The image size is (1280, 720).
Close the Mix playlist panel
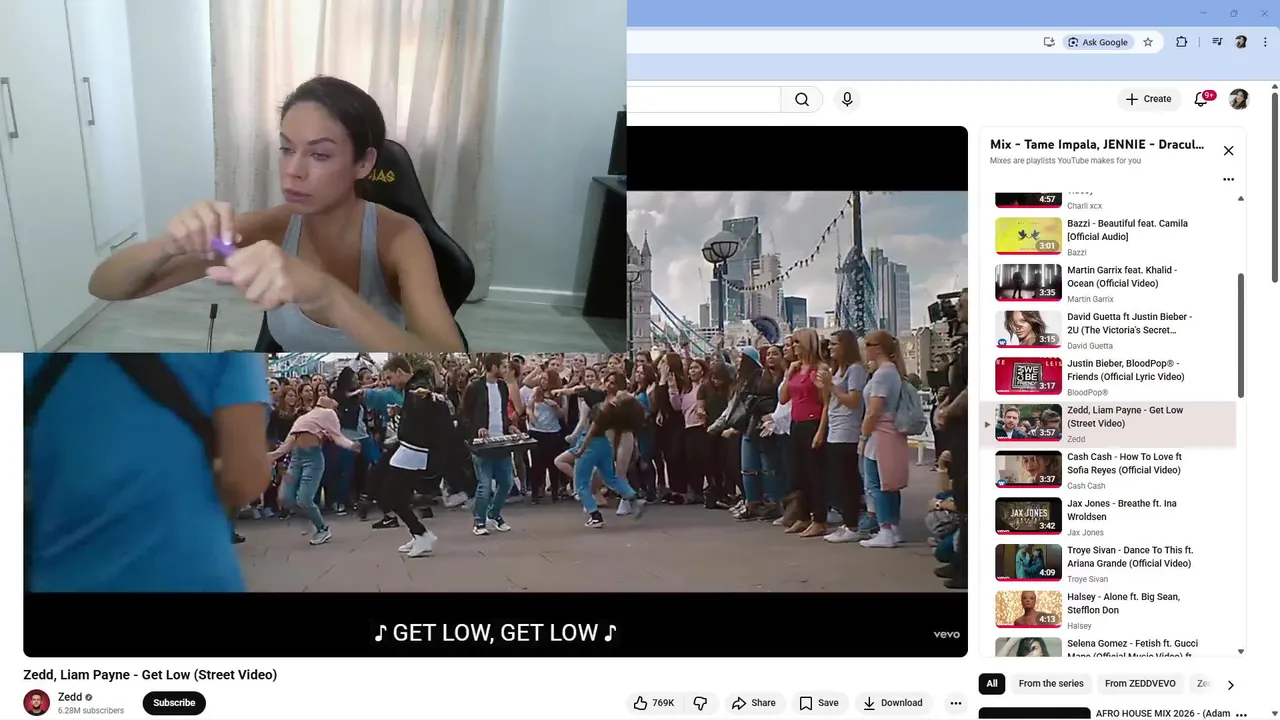pos(1228,151)
